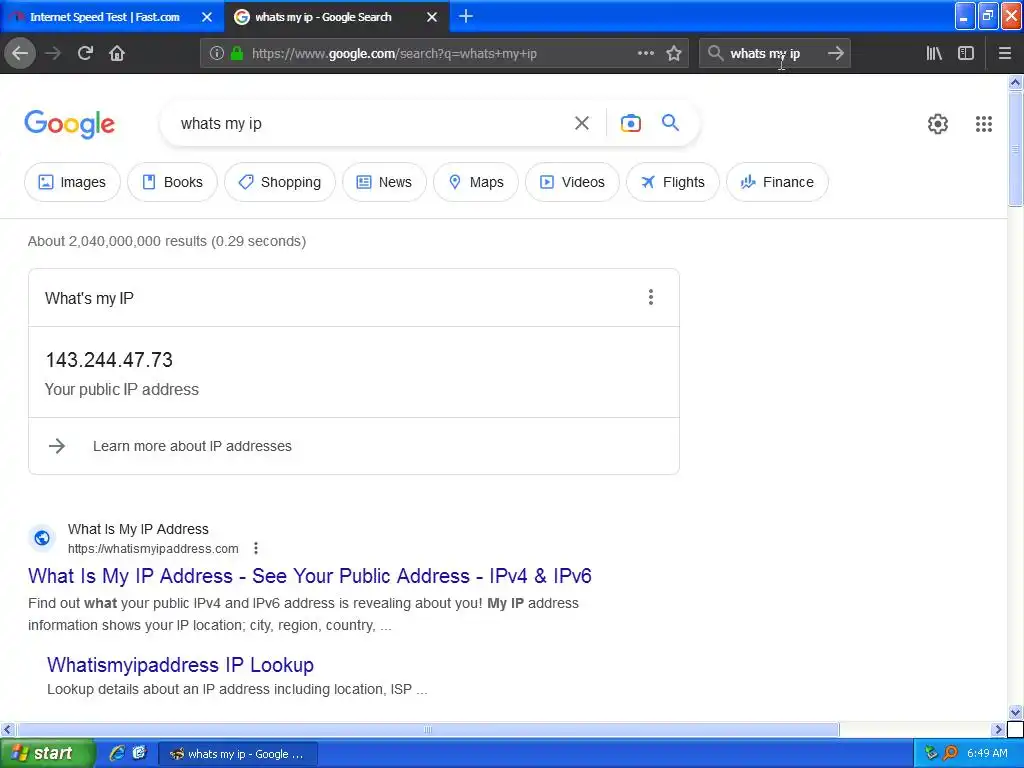Screen dimensions: 1024x768
Task: Click the browser search box text
Action: pyautogui.click(x=765, y=54)
